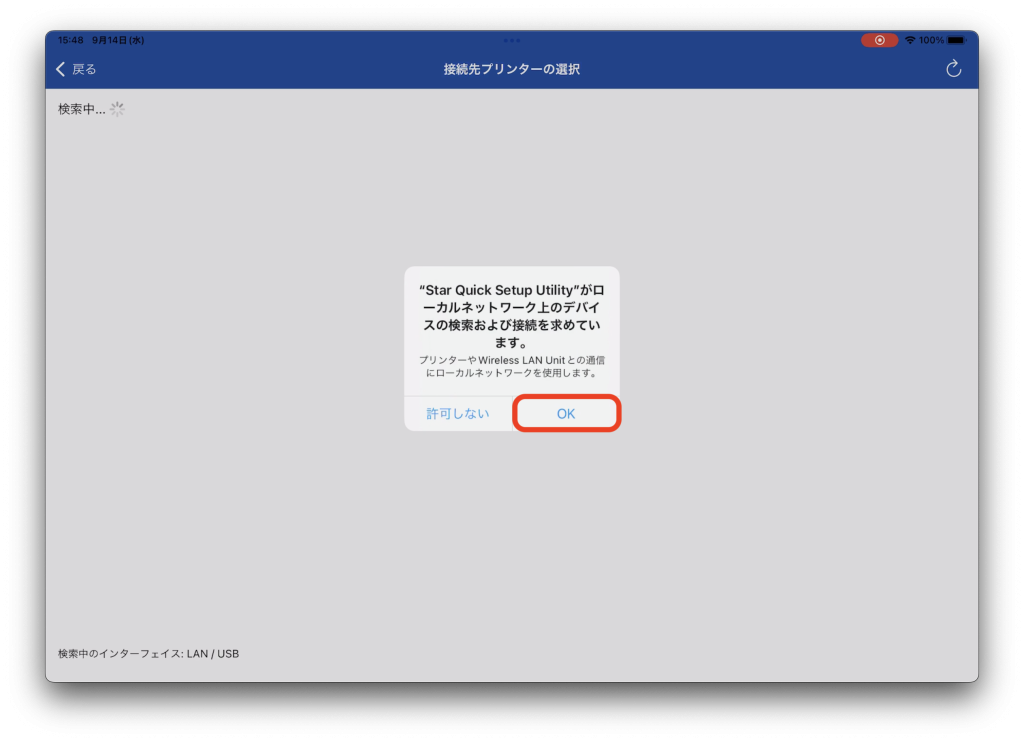This screenshot has height=742, width=1024.
Task: Tap the multitasking three-dot control
Action: pyautogui.click(x=512, y=40)
